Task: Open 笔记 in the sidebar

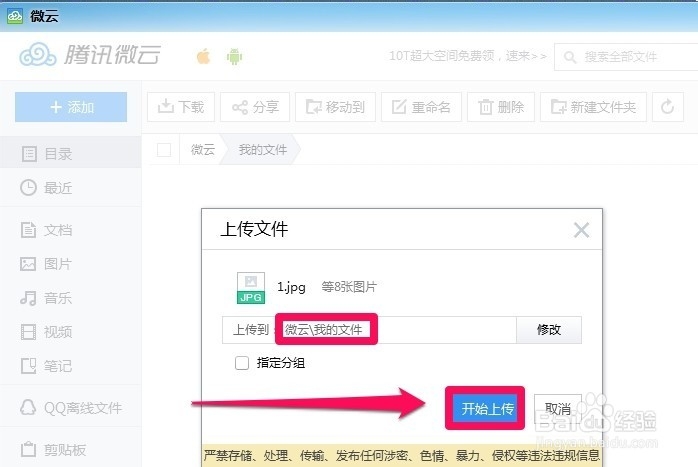Action: pyautogui.click(x=70, y=366)
